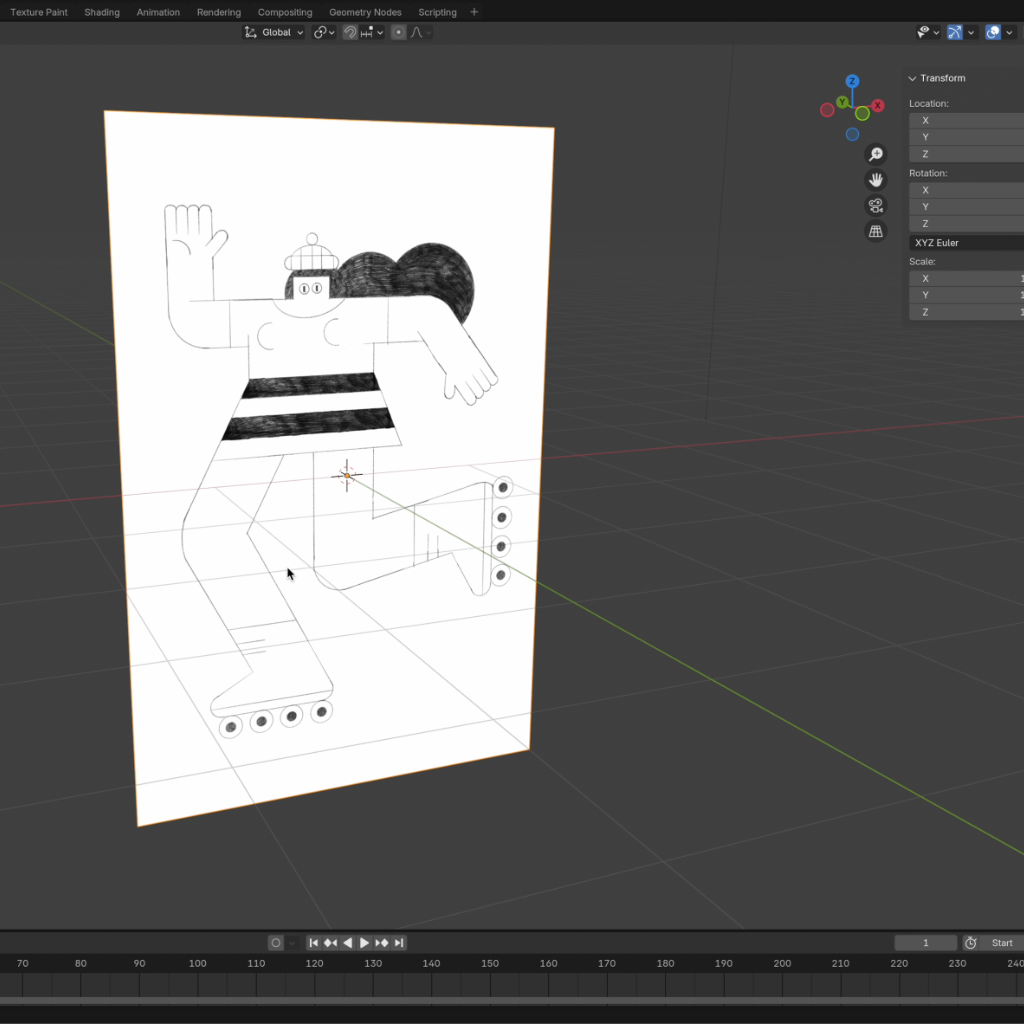Image resolution: width=1024 pixels, height=1024 pixels.
Task: Toggle auto keying record button
Action: (276, 943)
